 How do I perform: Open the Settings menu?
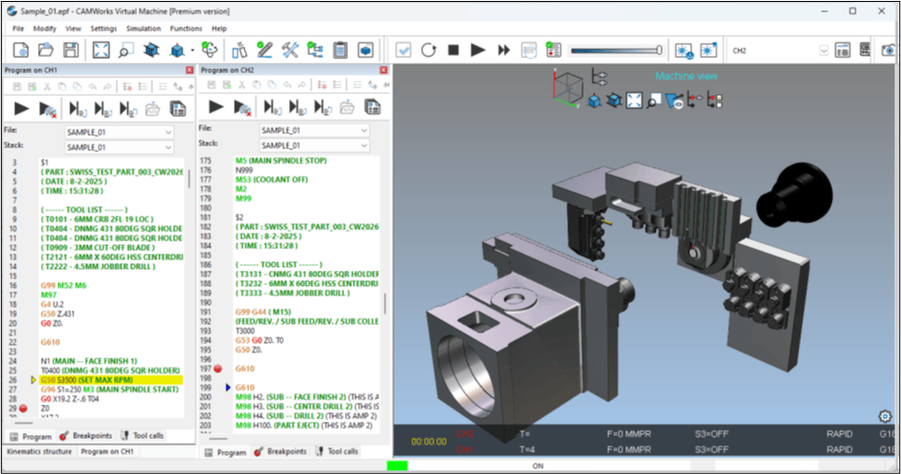point(103,28)
